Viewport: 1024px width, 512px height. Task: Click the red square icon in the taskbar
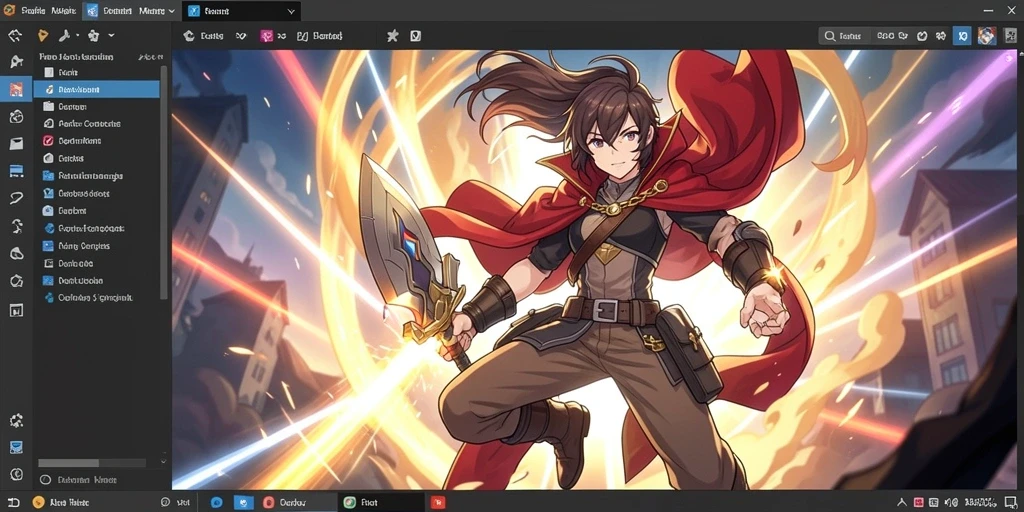[438, 502]
